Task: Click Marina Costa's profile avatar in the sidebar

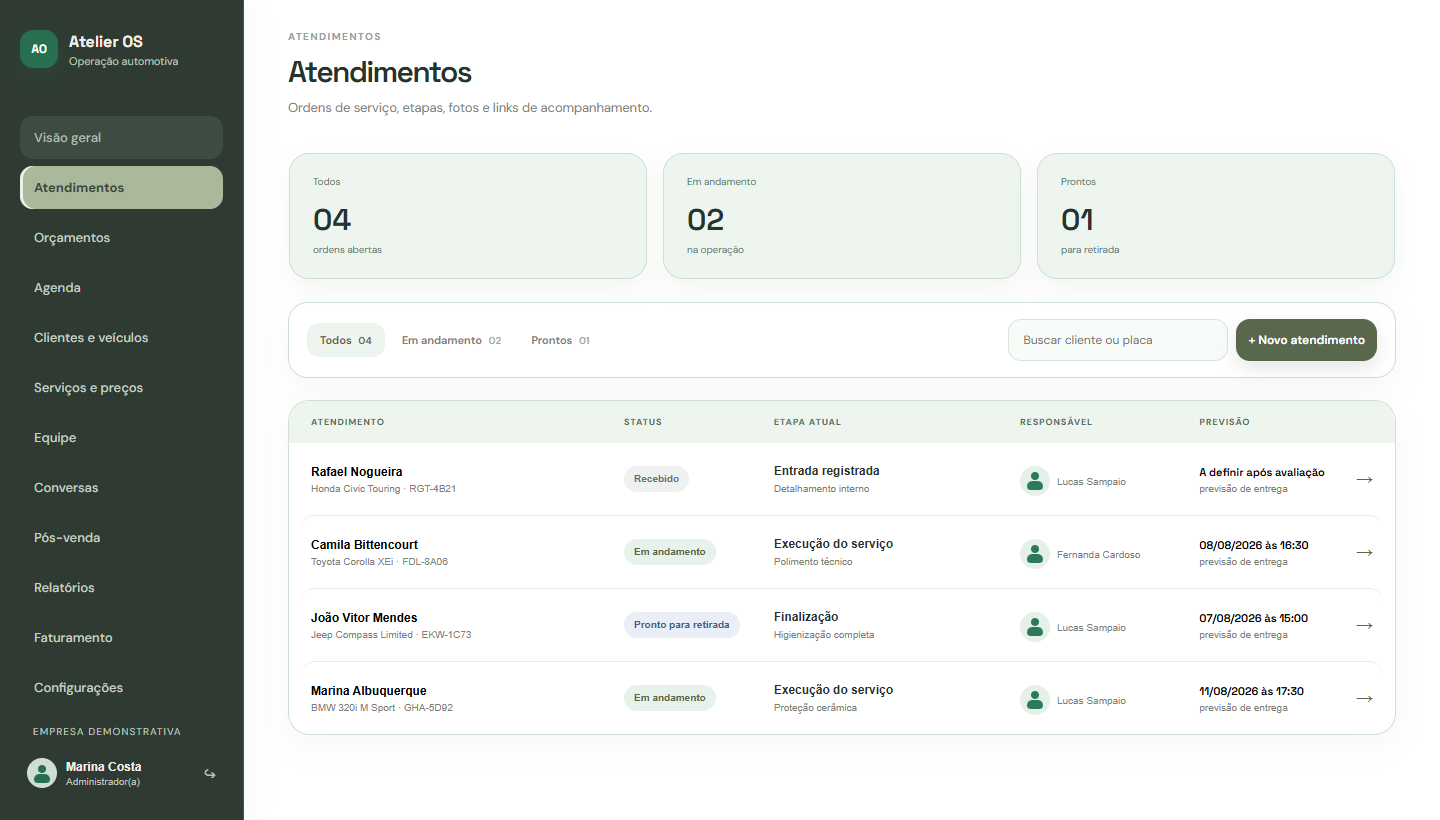Action: (x=42, y=773)
